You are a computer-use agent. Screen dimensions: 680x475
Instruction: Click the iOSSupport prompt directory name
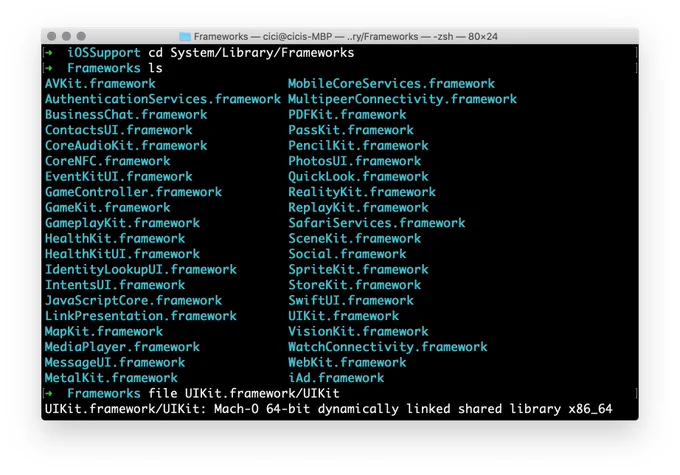coord(104,53)
